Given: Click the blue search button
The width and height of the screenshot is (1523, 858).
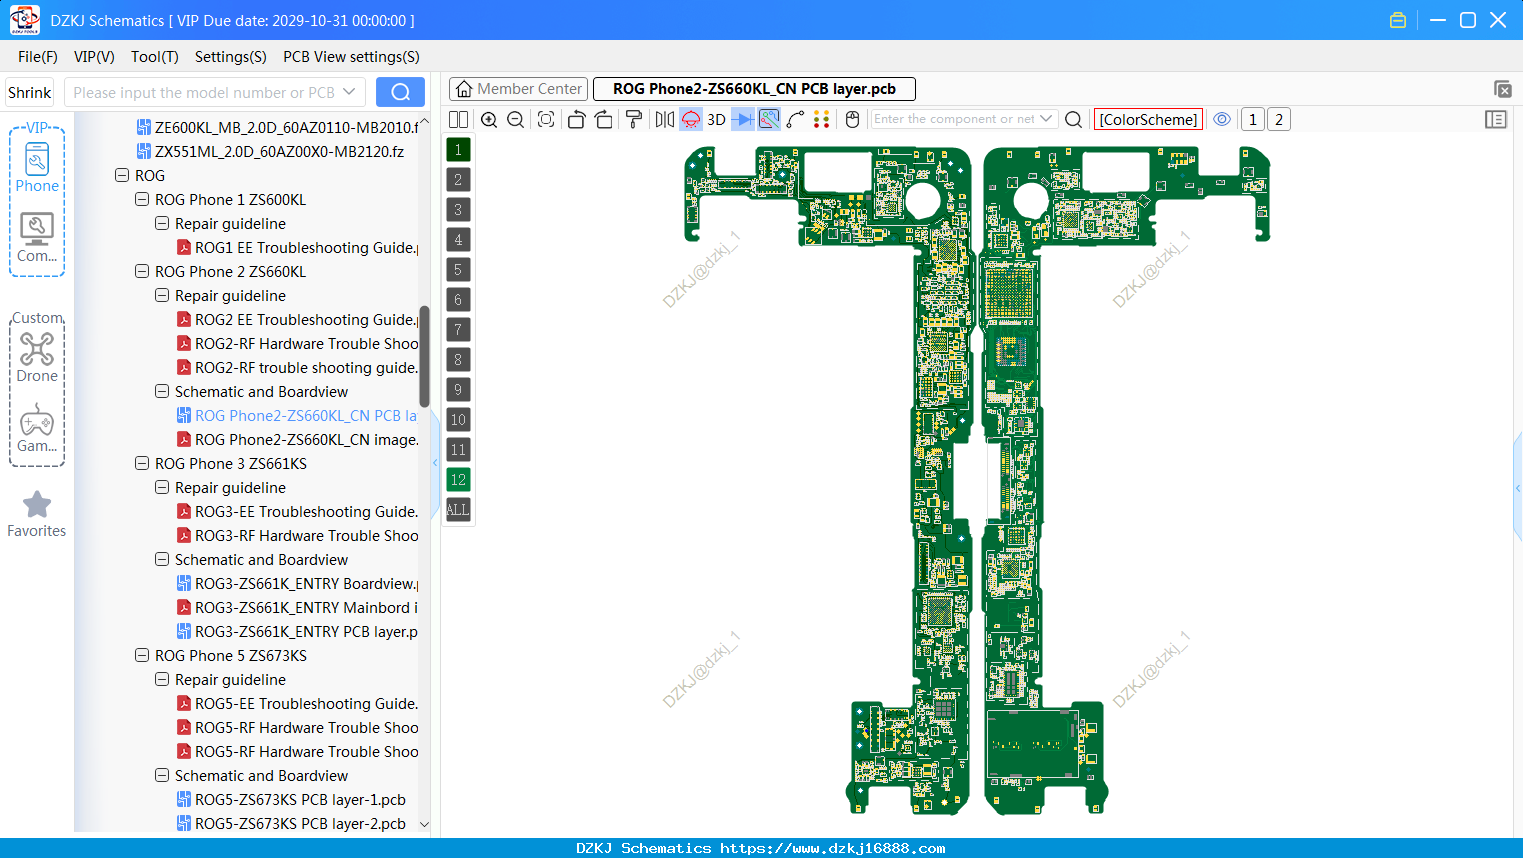Looking at the screenshot, I should (x=400, y=92).
